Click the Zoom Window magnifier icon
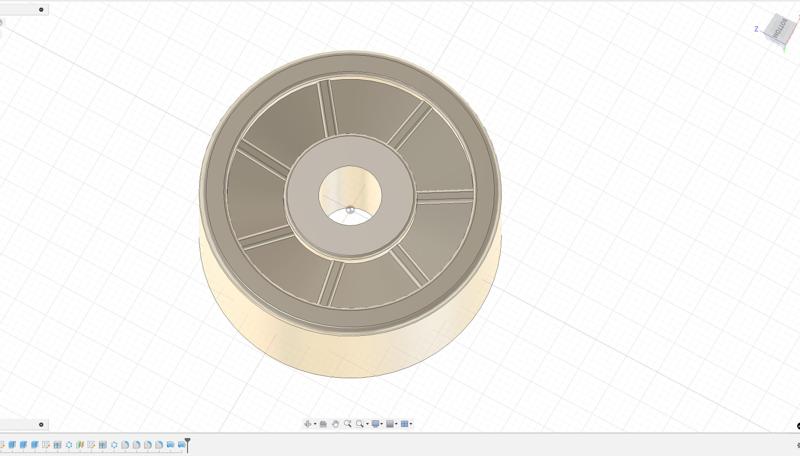Screen dimensions: 800x456 point(360,424)
